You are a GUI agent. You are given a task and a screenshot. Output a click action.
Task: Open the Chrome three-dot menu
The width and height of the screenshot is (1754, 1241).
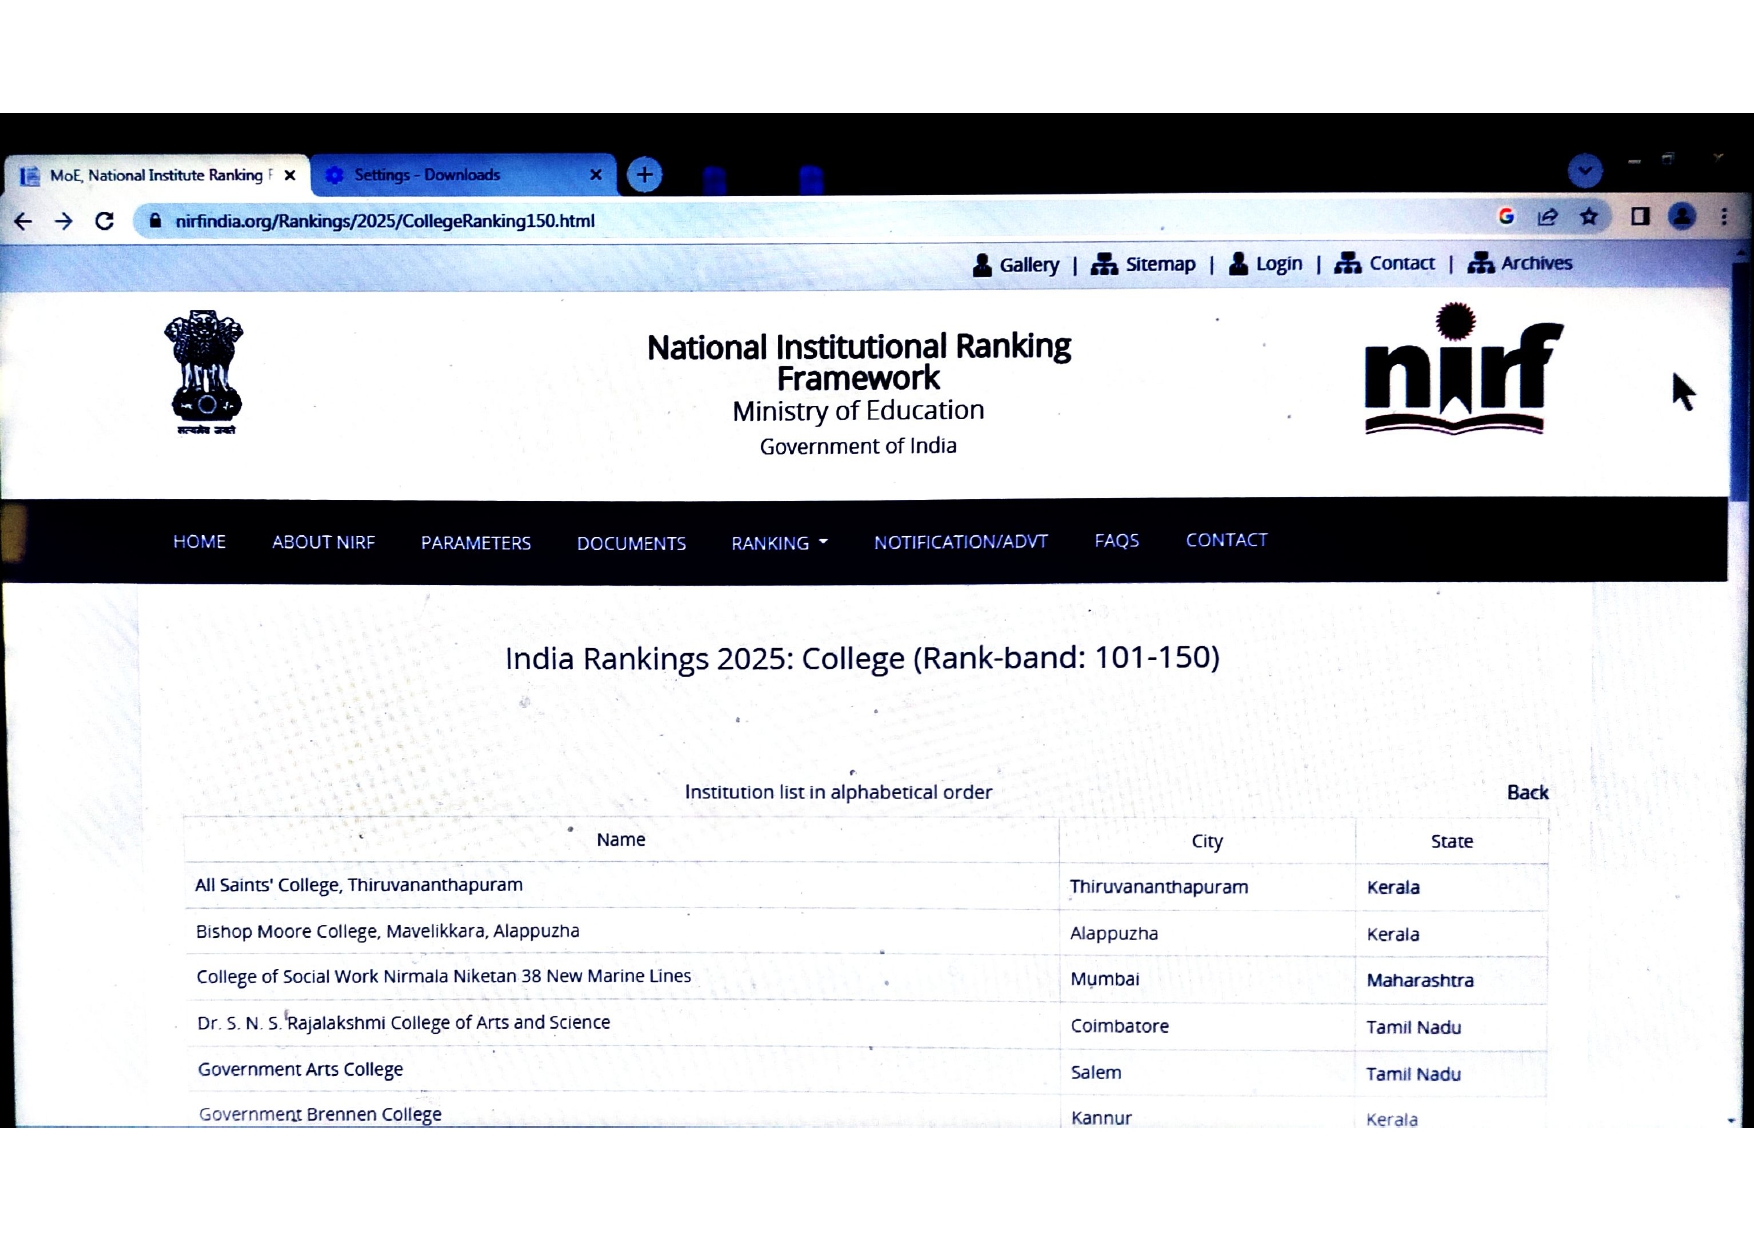tap(1724, 217)
